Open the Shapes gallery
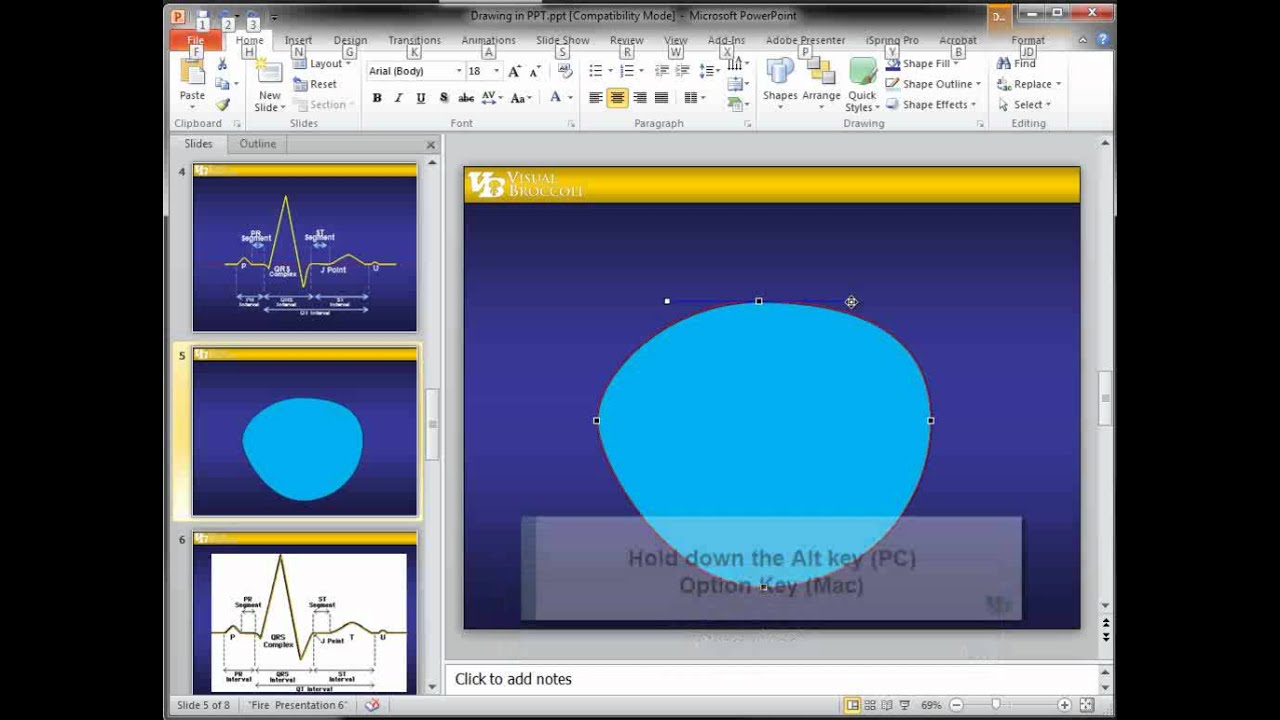This screenshot has height=720, width=1280. click(780, 80)
